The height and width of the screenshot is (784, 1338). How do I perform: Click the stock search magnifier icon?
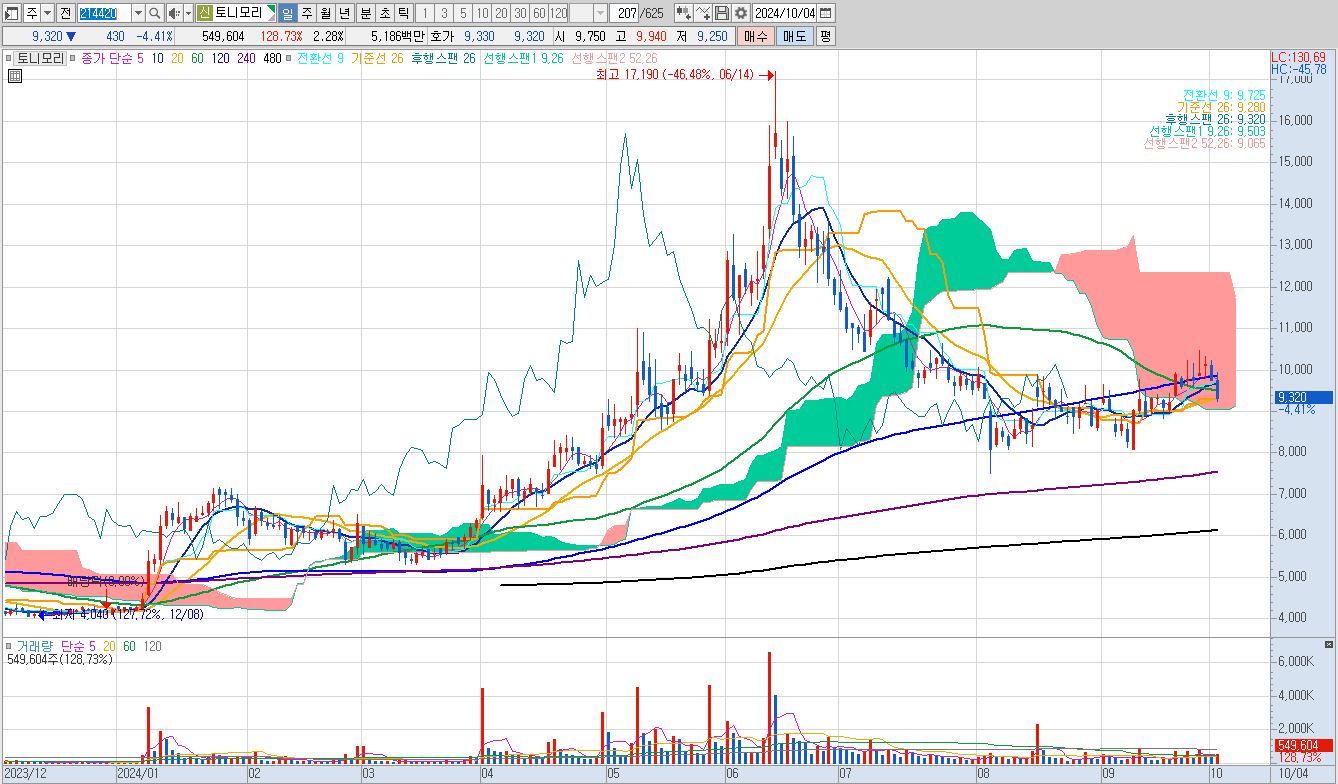(156, 13)
